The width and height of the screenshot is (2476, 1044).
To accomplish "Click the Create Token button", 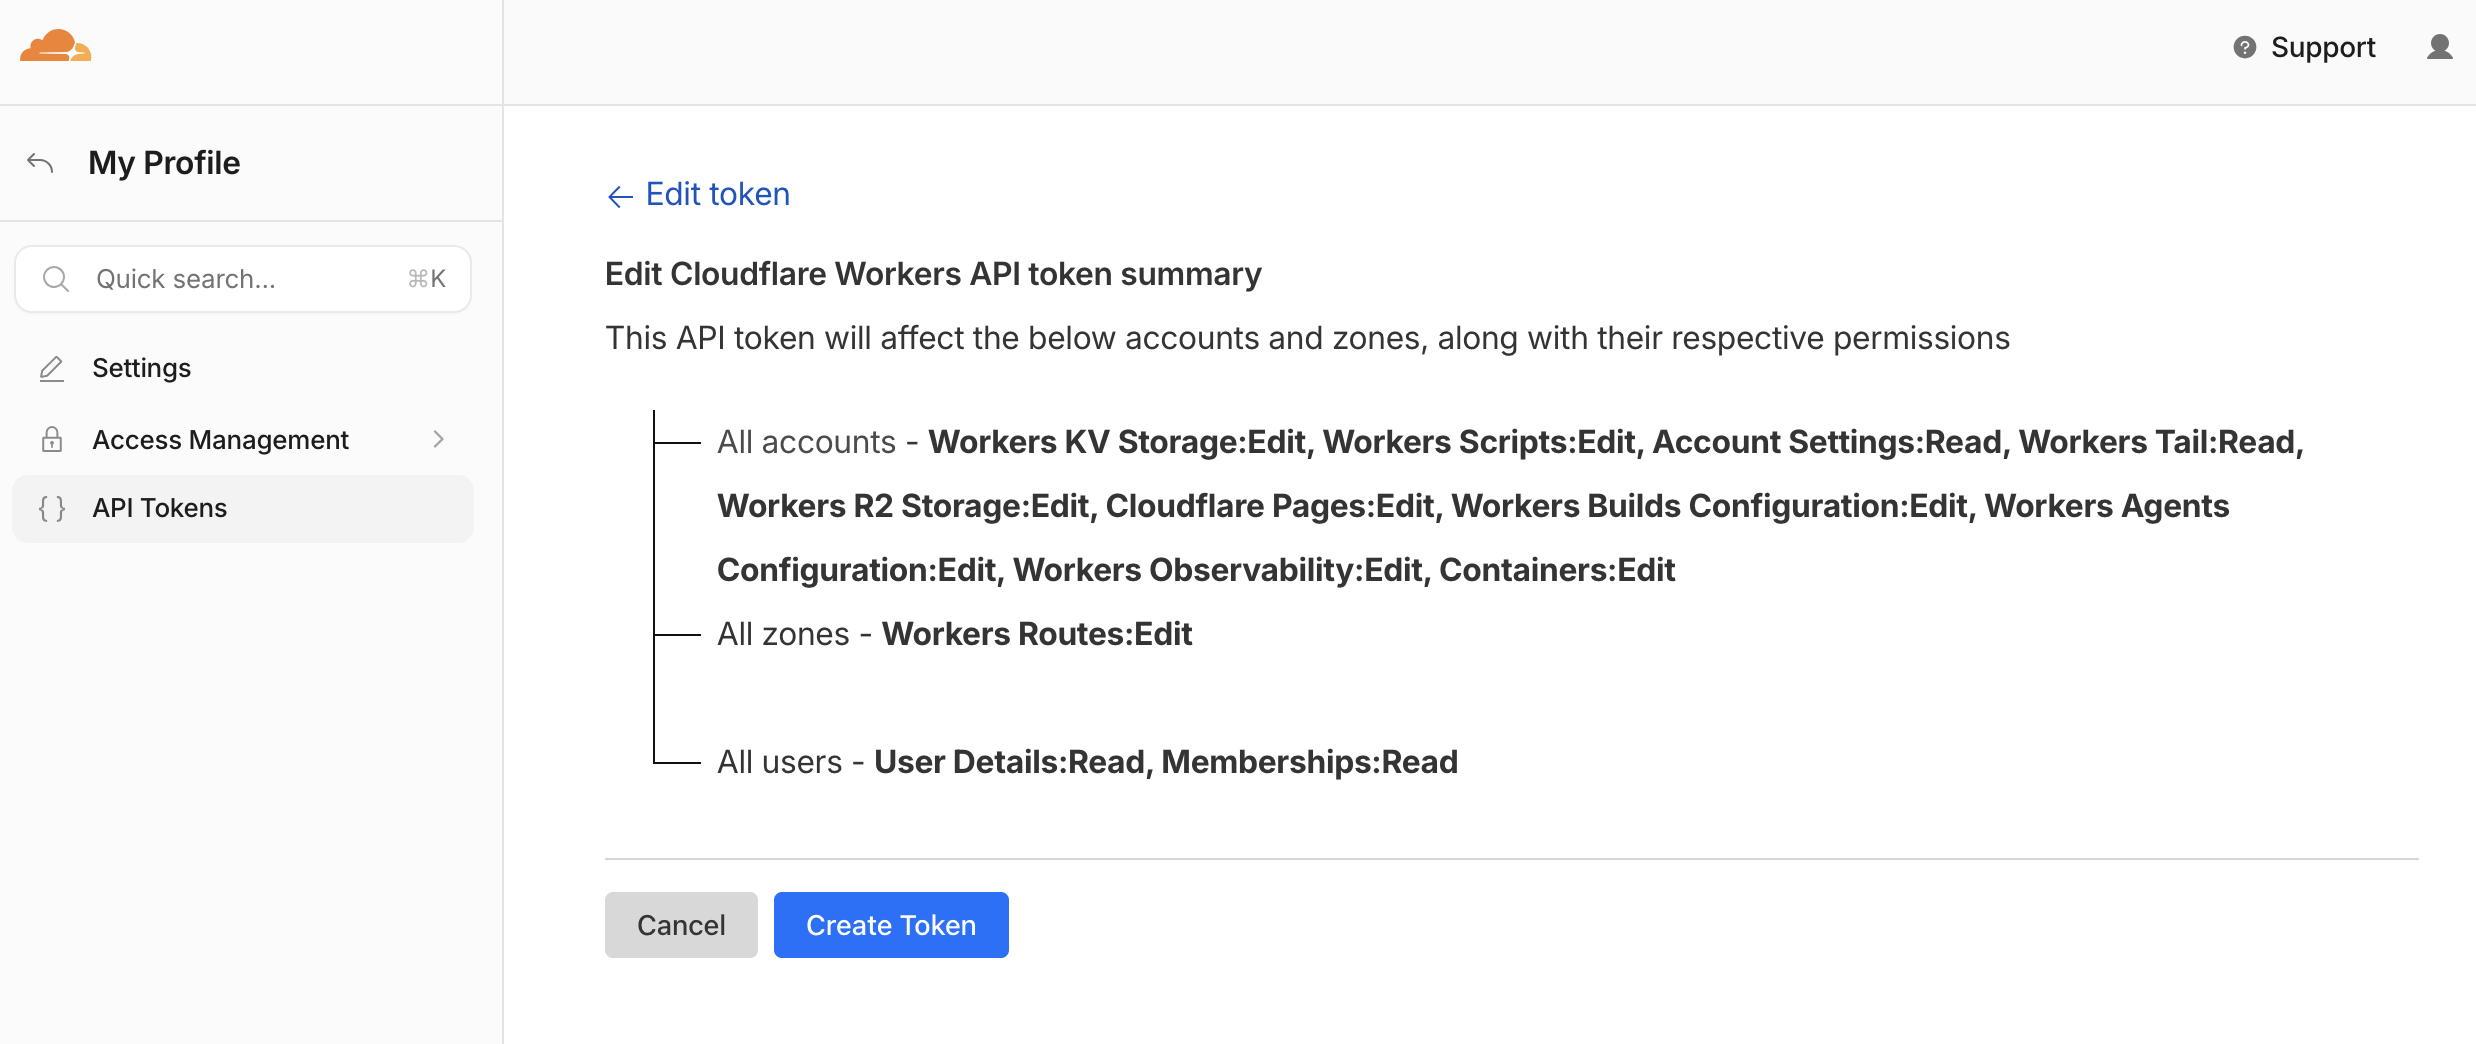I will 891,925.
